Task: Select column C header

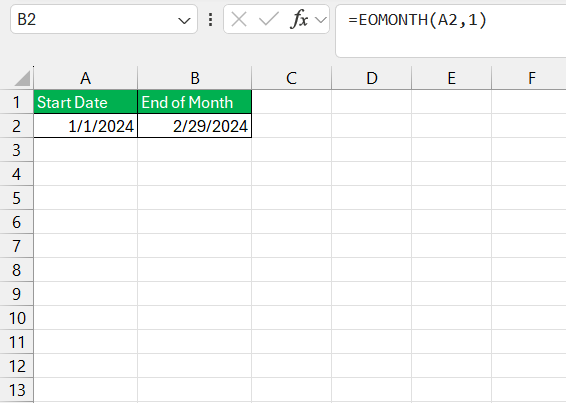Action: coord(291,78)
